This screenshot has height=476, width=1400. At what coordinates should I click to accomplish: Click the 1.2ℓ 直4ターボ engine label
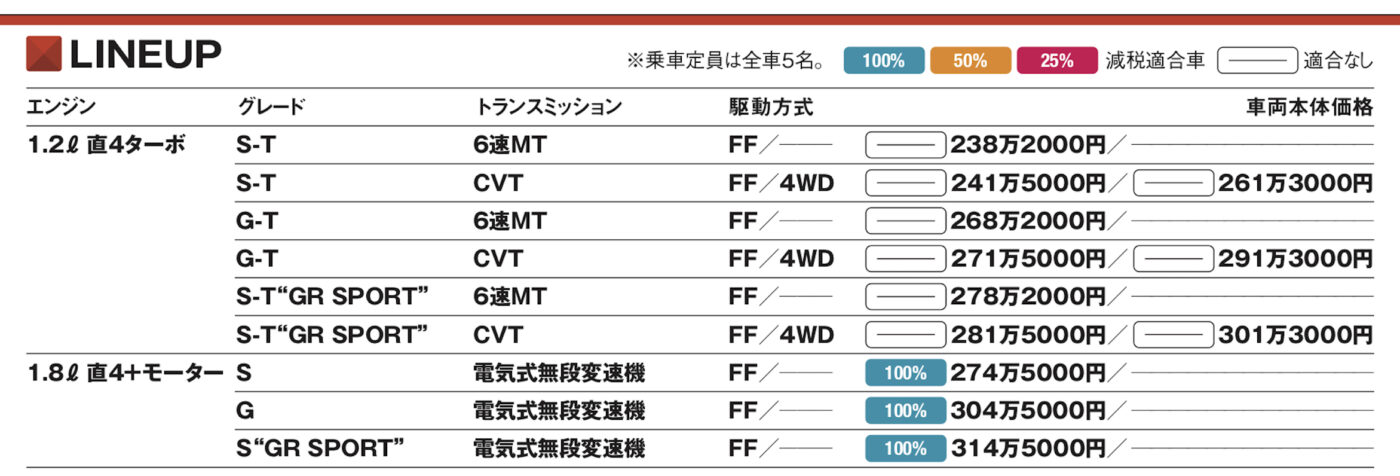tap(107, 145)
